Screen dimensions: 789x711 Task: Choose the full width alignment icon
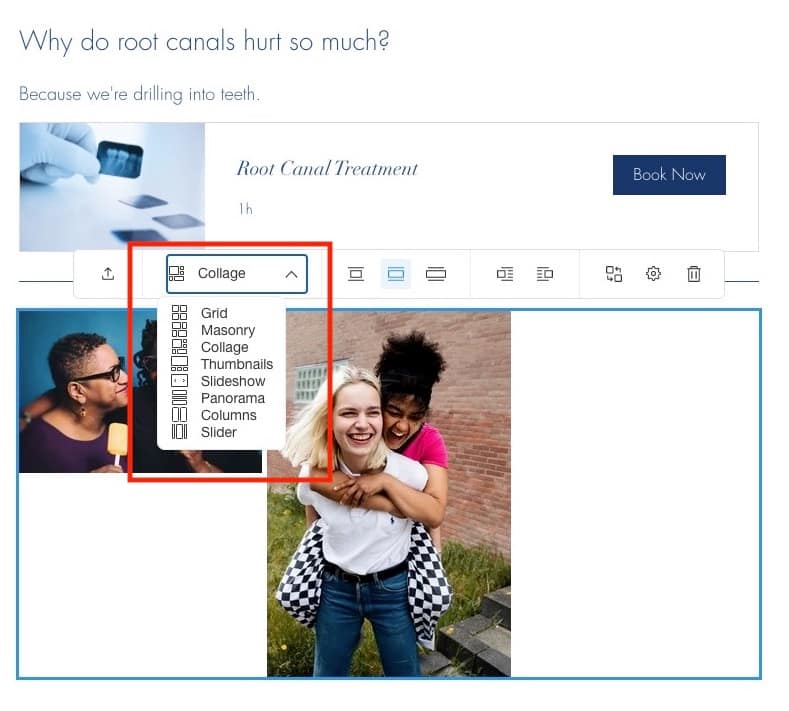pos(436,274)
